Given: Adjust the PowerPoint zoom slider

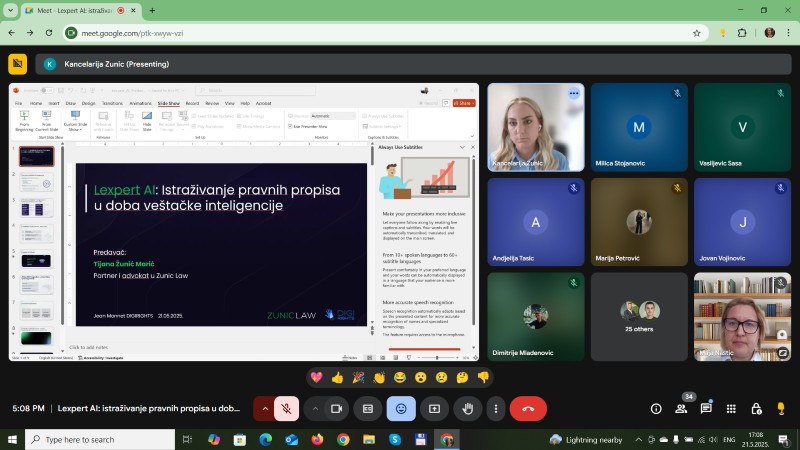Looking at the screenshot, I should point(437,358).
